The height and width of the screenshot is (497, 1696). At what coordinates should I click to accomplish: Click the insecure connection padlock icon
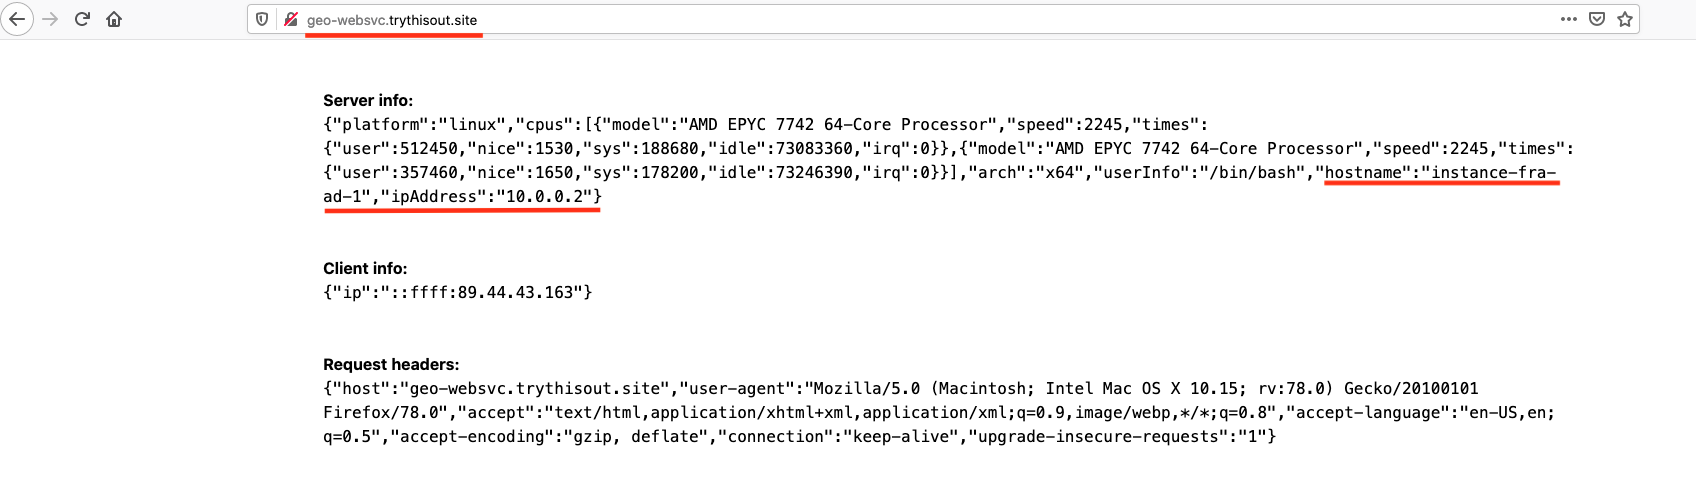290,19
